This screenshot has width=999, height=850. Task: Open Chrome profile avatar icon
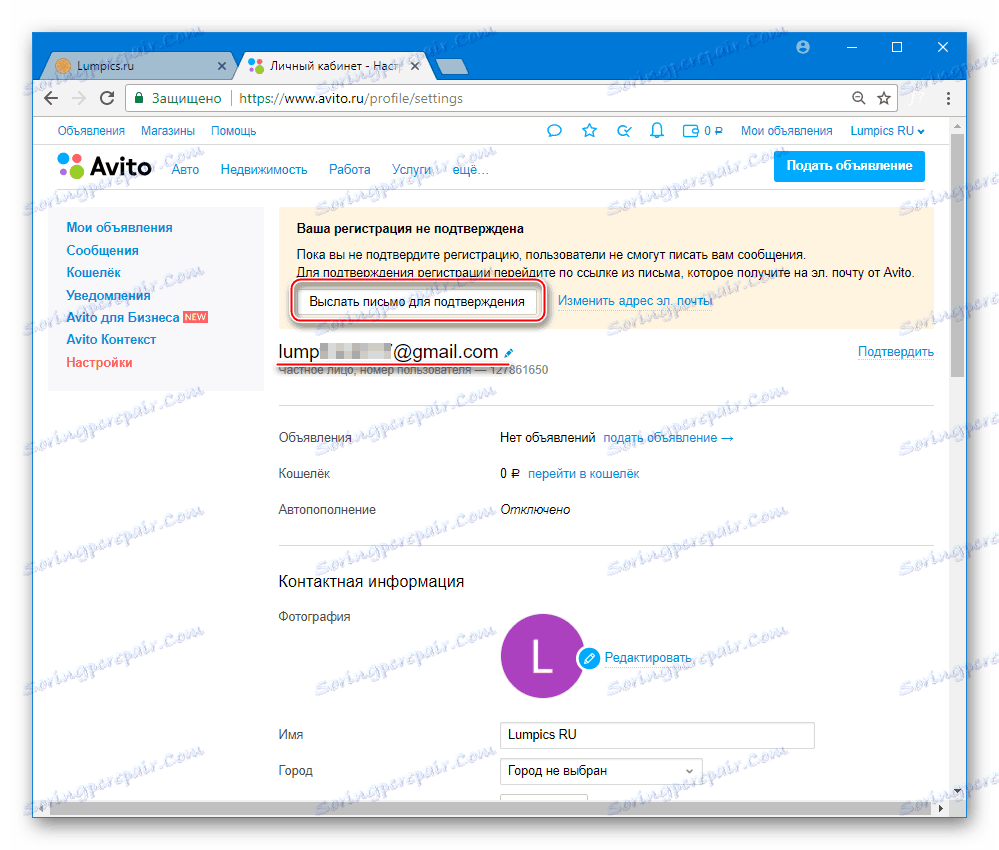[x=803, y=47]
